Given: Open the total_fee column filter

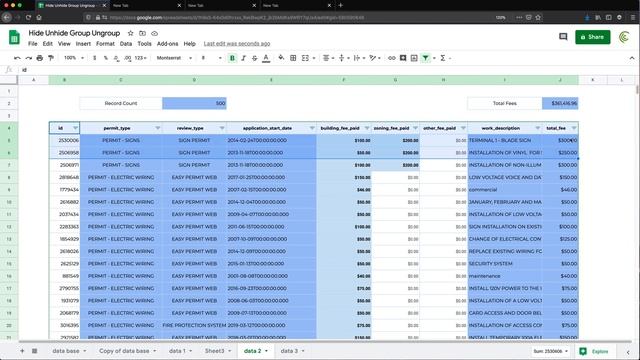Looking at the screenshot, I should 574,128.
